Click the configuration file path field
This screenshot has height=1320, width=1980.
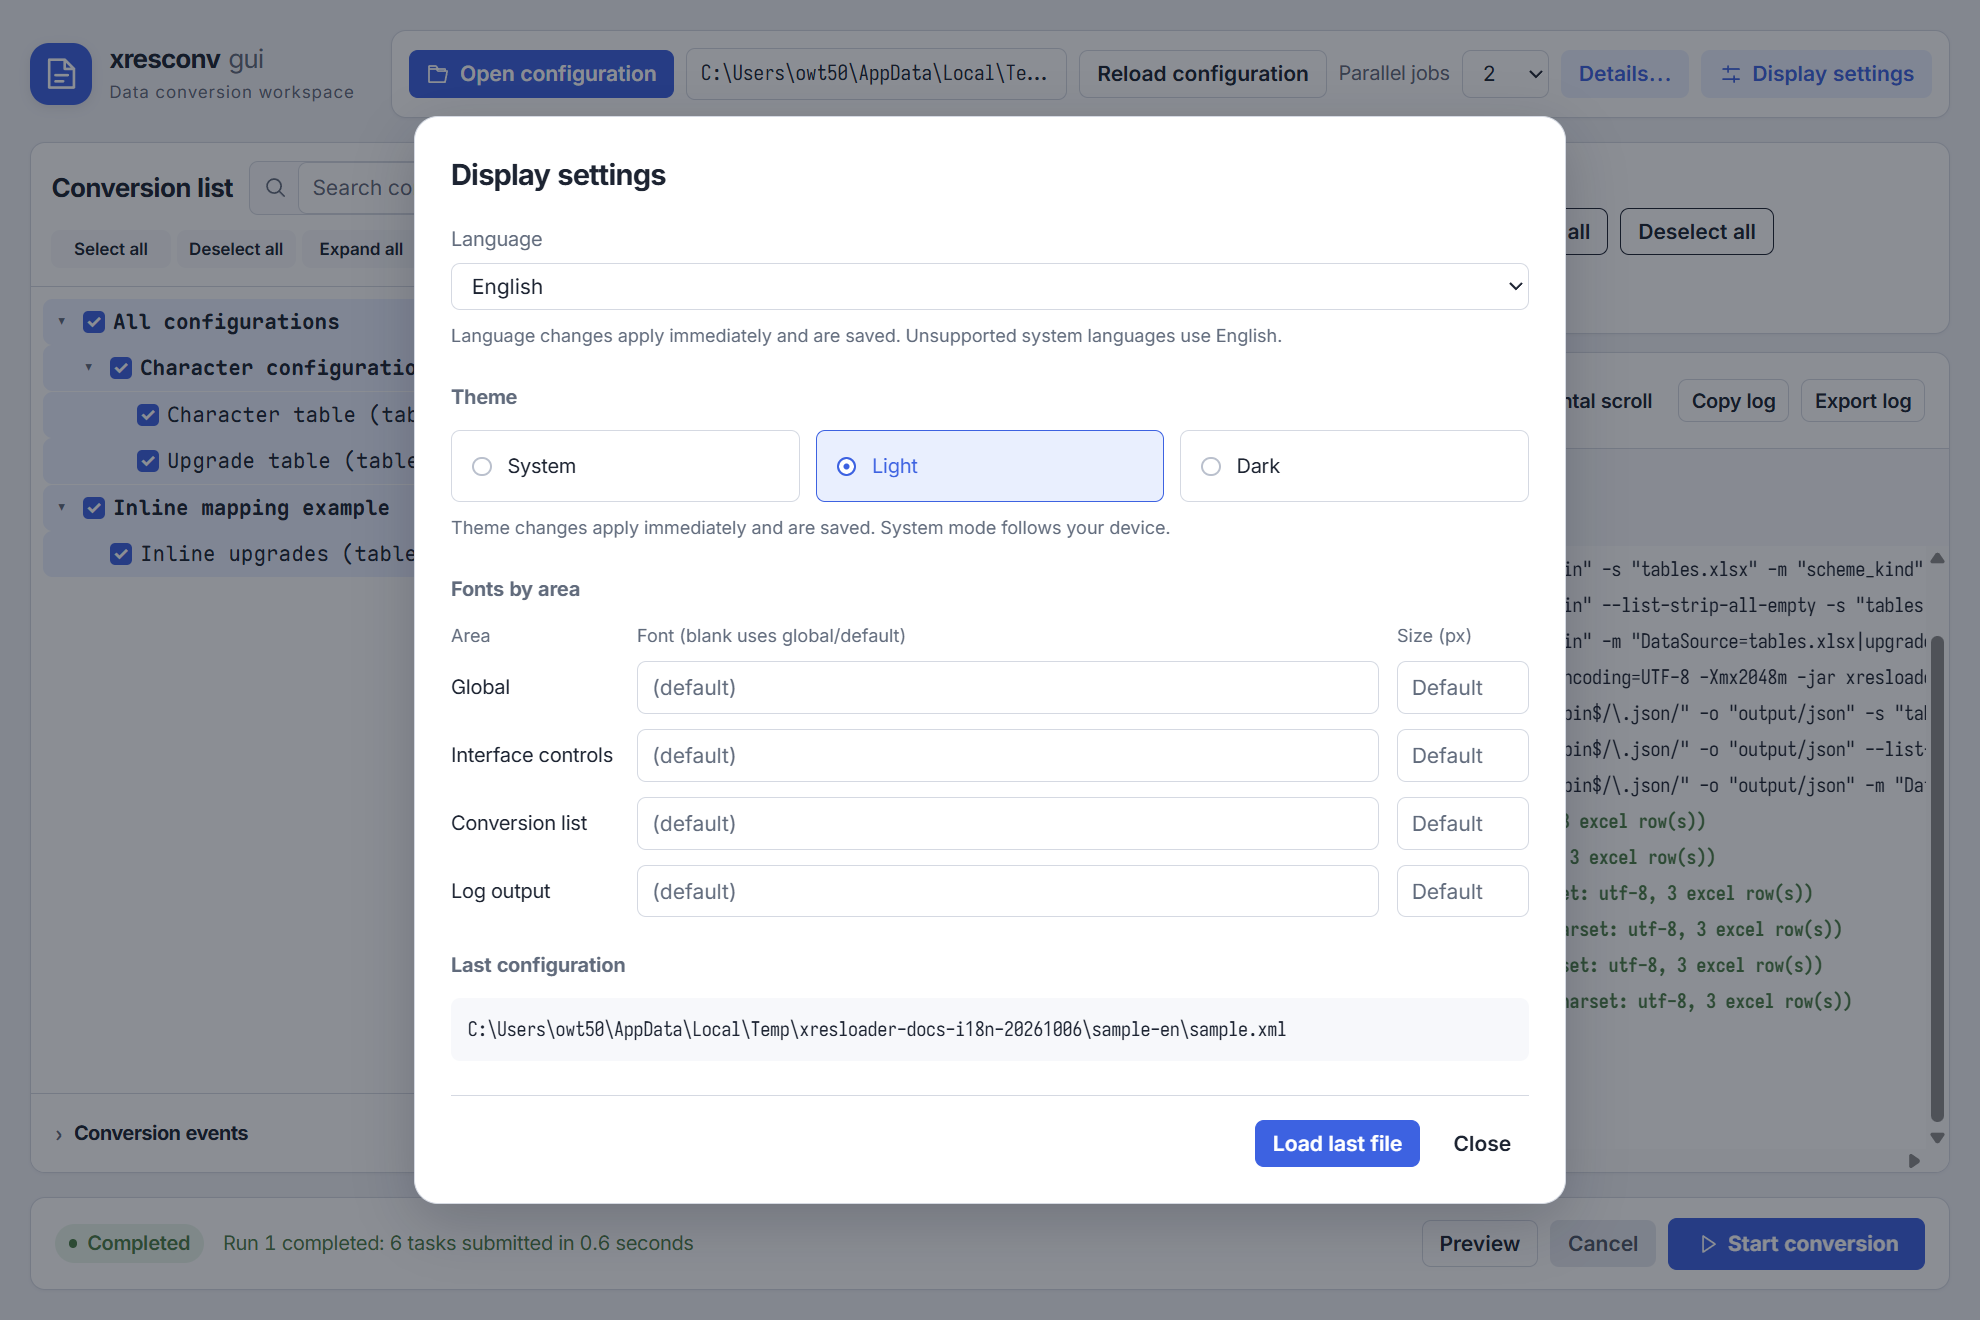point(876,74)
